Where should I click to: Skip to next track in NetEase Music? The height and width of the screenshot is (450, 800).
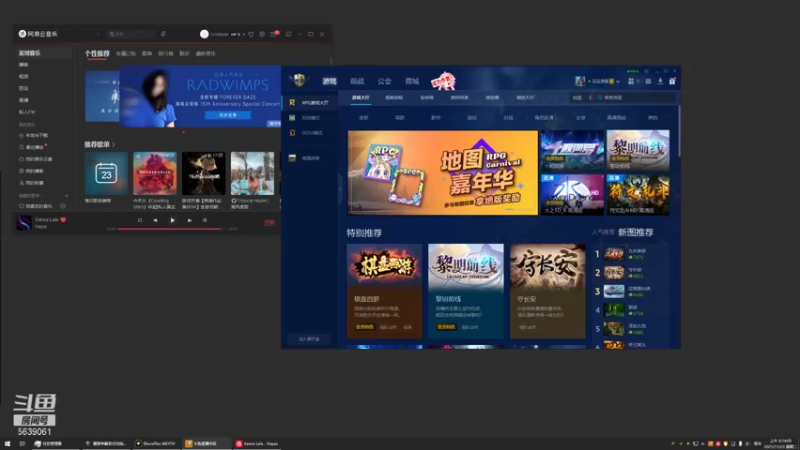pos(189,220)
